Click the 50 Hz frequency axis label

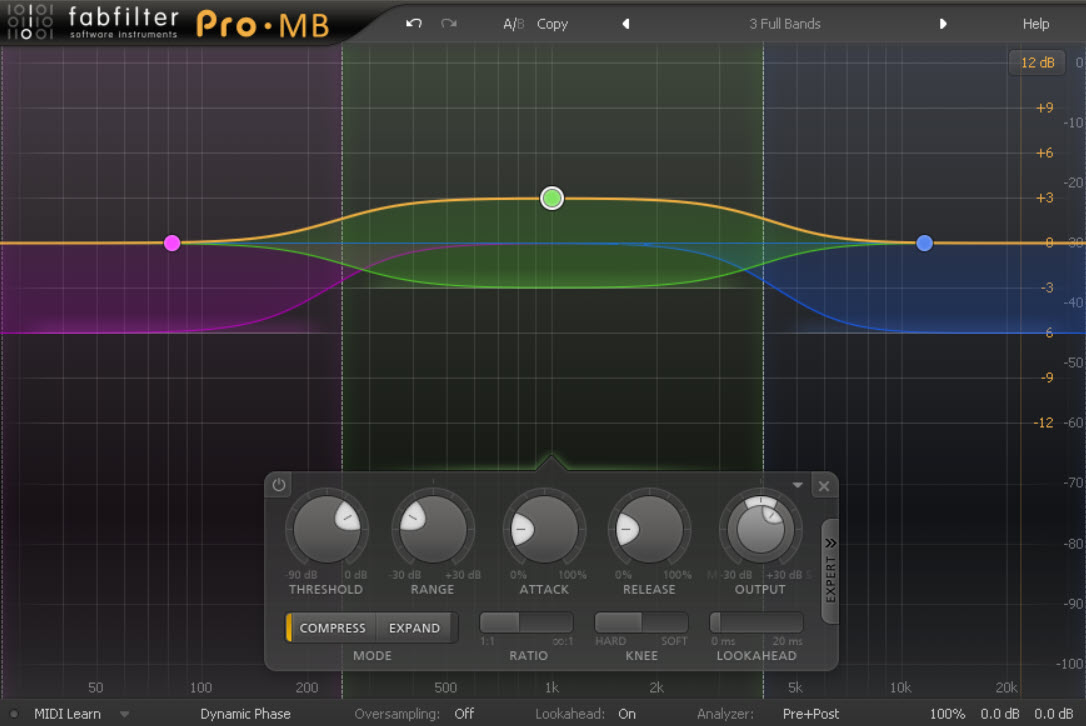tap(96, 687)
